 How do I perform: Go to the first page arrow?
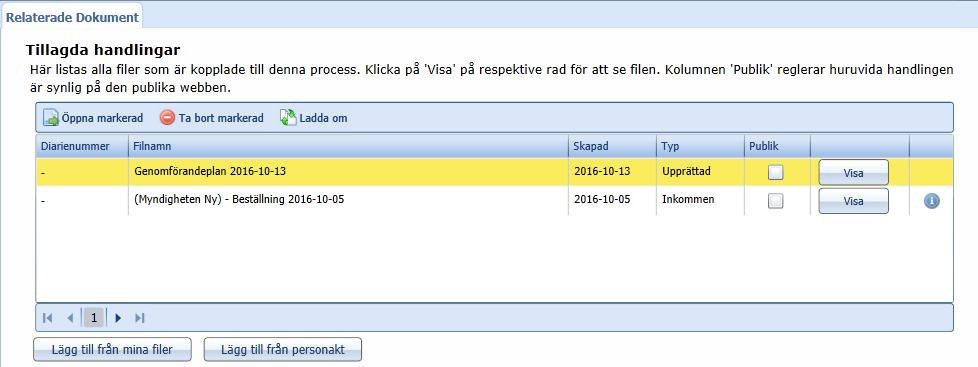48,318
